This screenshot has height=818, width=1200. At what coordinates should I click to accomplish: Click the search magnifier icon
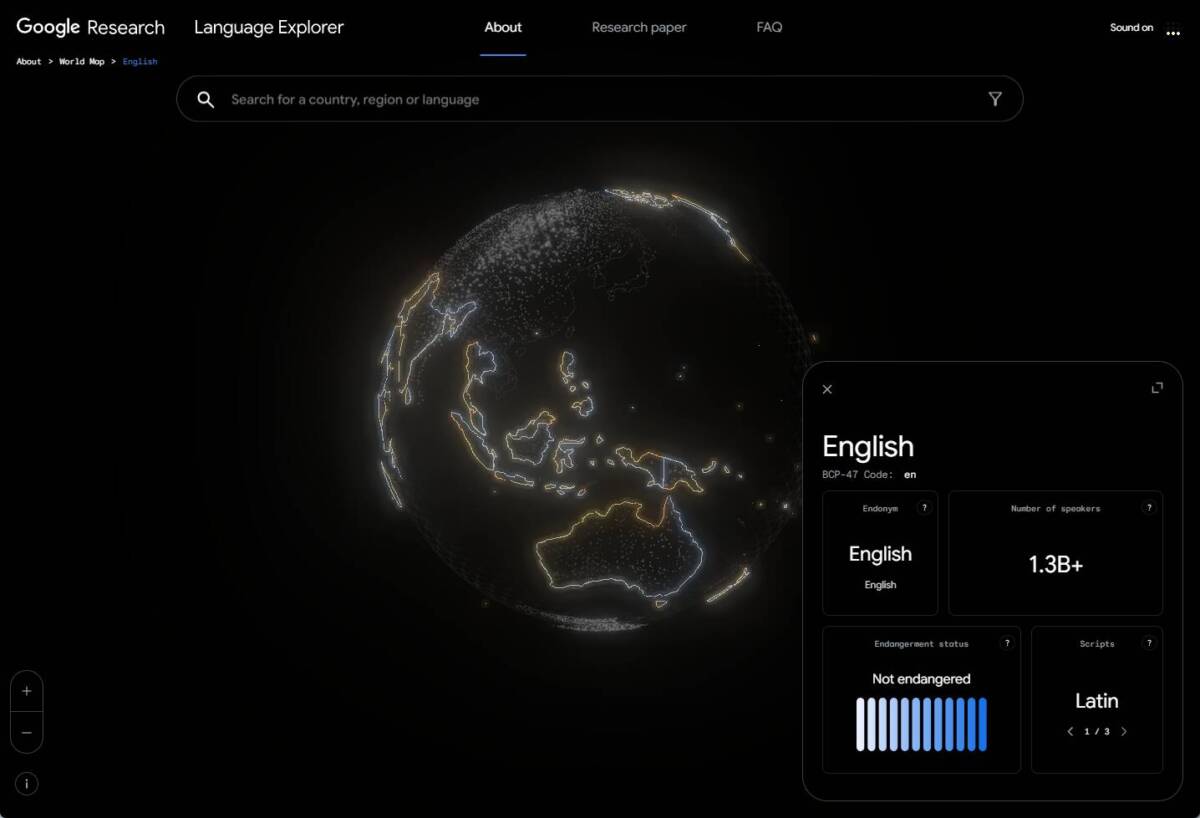pos(206,99)
